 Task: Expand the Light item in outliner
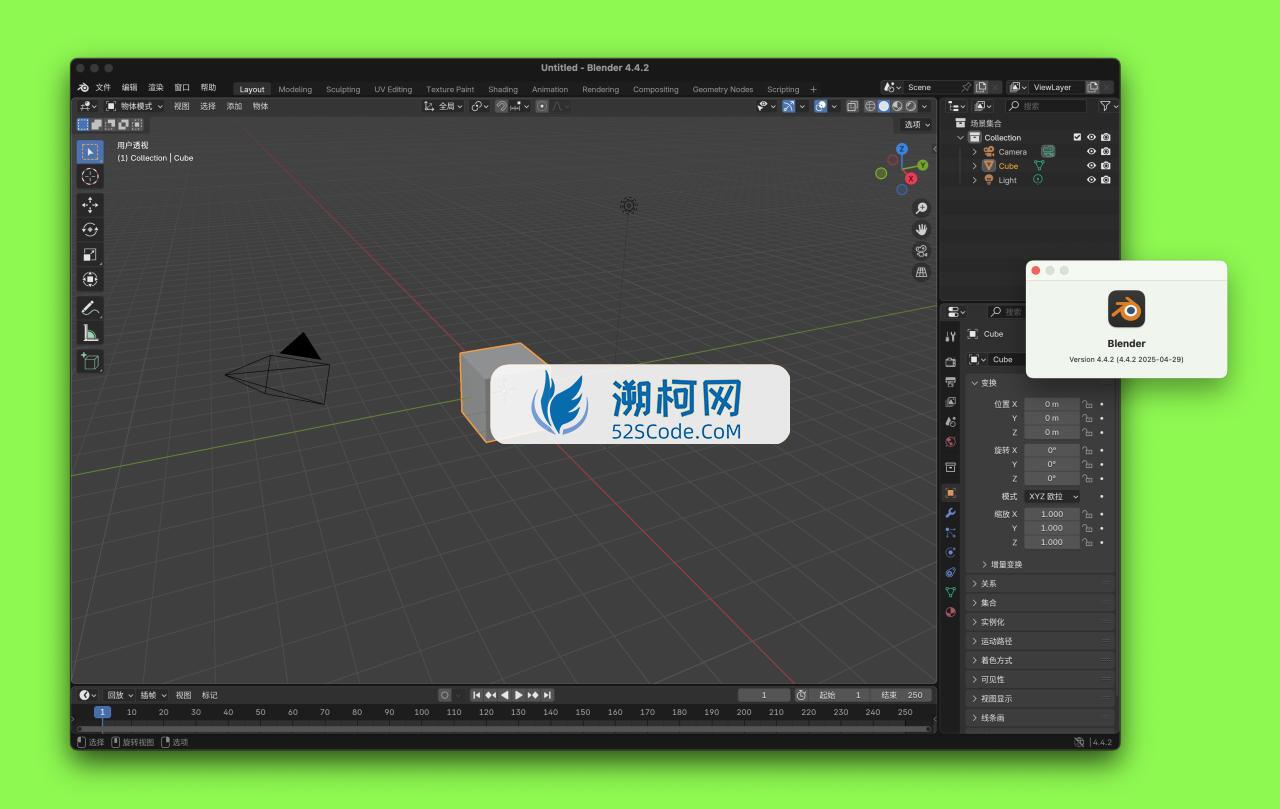[975, 180]
